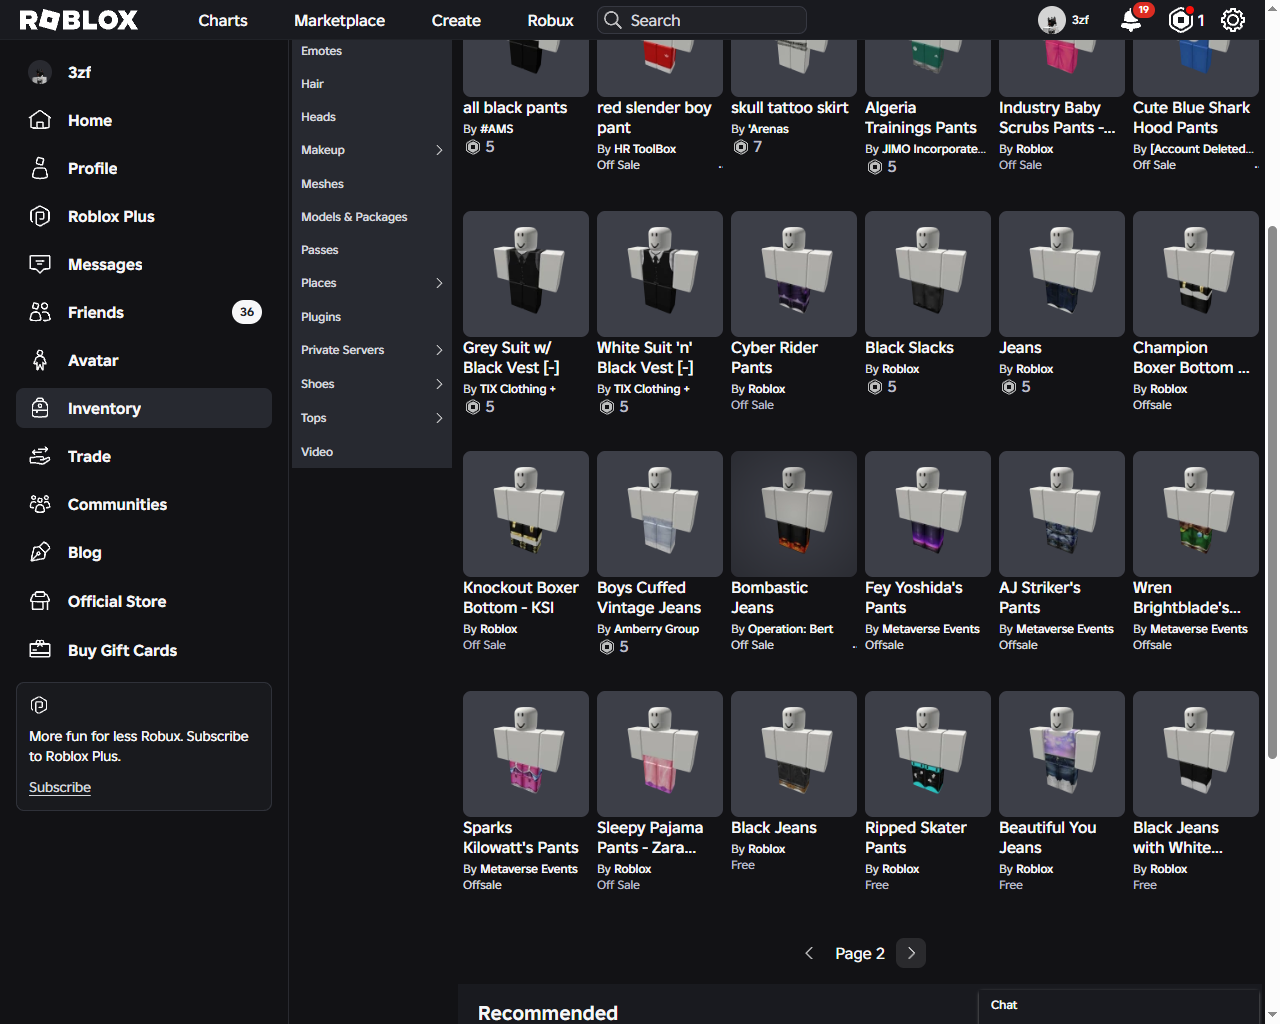The height and width of the screenshot is (1024, 1280).
Task: Expand the Places category
Action: pyautogui.click(x=439, y=283)
